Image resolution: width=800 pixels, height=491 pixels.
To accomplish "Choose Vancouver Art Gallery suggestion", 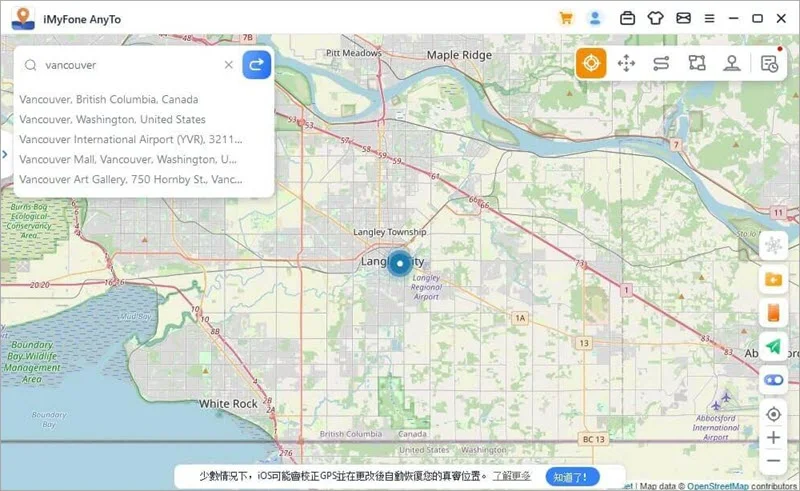I will [131, 179].
